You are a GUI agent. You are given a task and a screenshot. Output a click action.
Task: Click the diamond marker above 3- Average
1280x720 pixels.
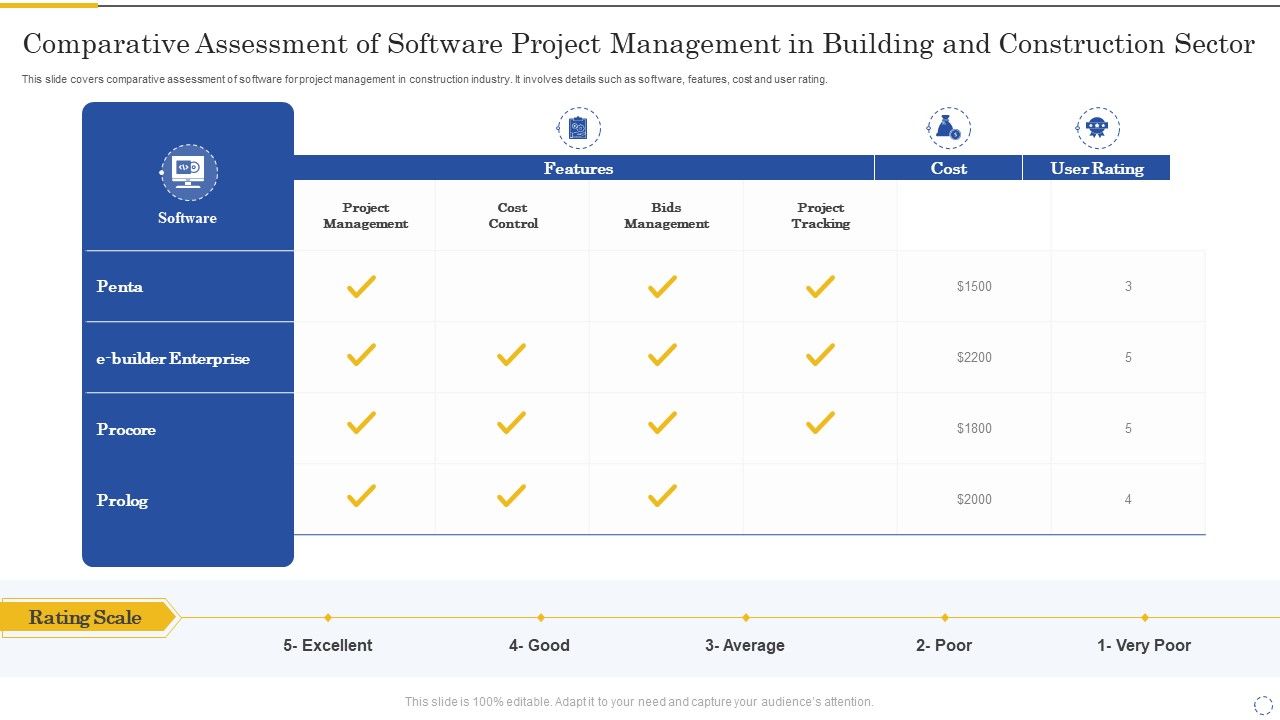745,618
